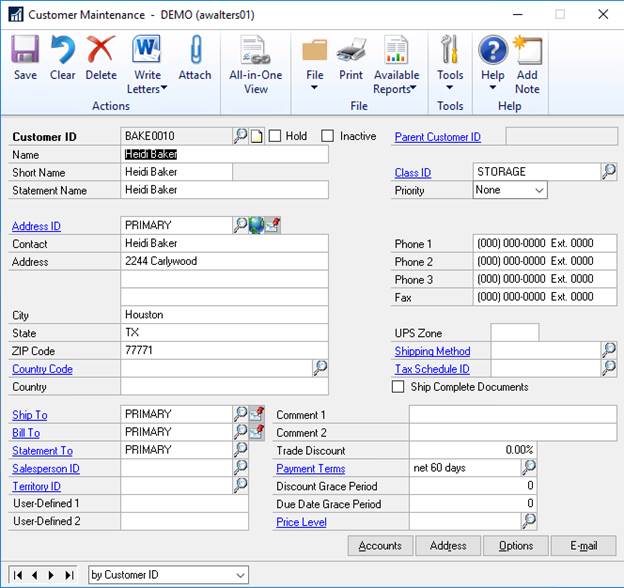Expand the Priority dropdown
The height and width of the screenshot is (588, 624).
pyautogui.click(x=539, y=190)
